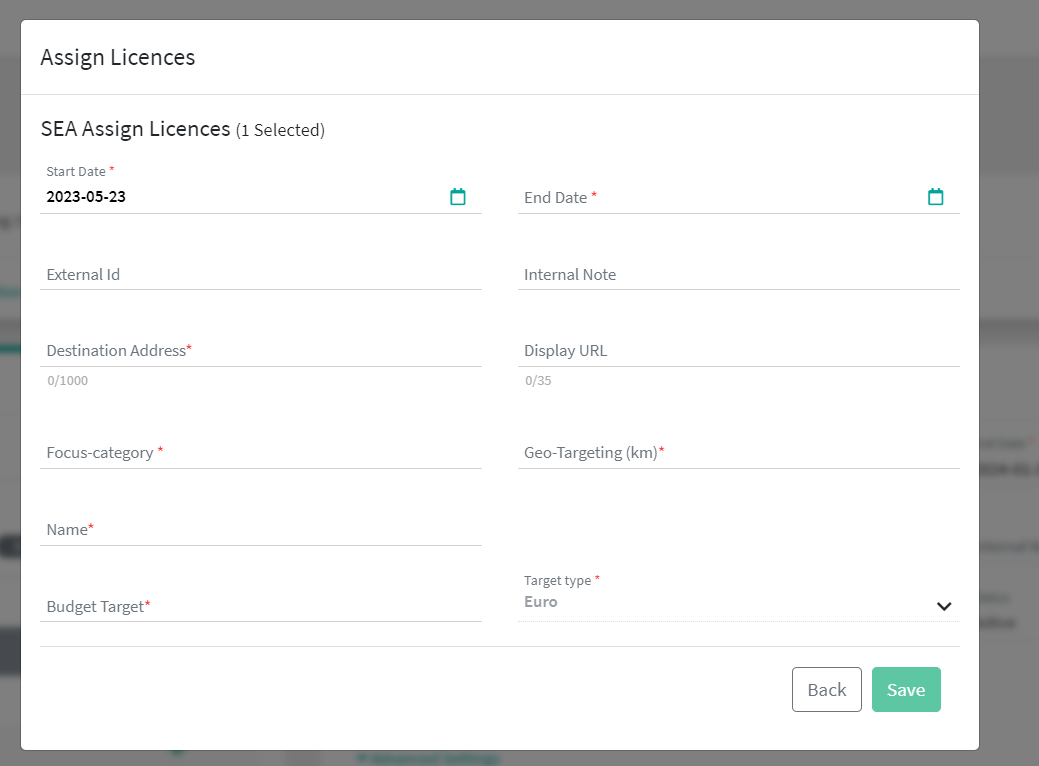This screenshot has height=766, width=1039.
Task: Expand Target type using the chevron arrow
Action: tap(943, 606)
